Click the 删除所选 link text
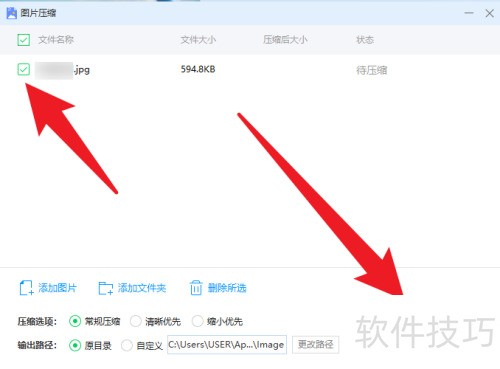Screen dimensions: 500x369 coord(227,288)
